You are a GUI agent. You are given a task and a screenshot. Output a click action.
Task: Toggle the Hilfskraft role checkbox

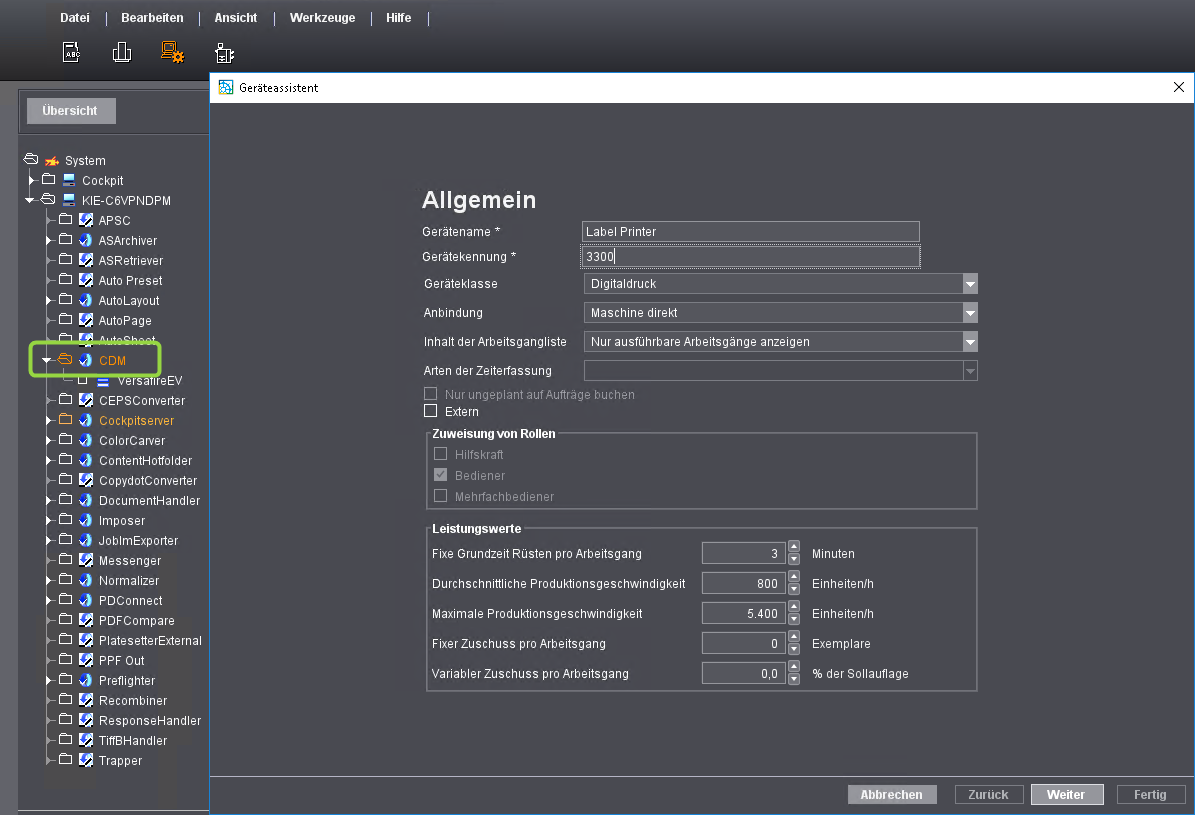click(x=441, y=454)
